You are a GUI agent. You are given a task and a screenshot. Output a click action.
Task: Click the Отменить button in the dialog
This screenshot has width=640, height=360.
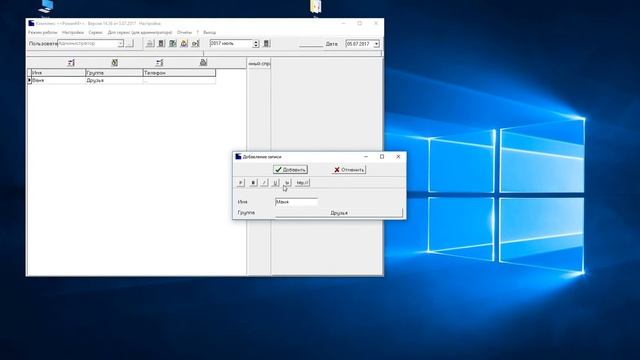click(x=349, y=169)
